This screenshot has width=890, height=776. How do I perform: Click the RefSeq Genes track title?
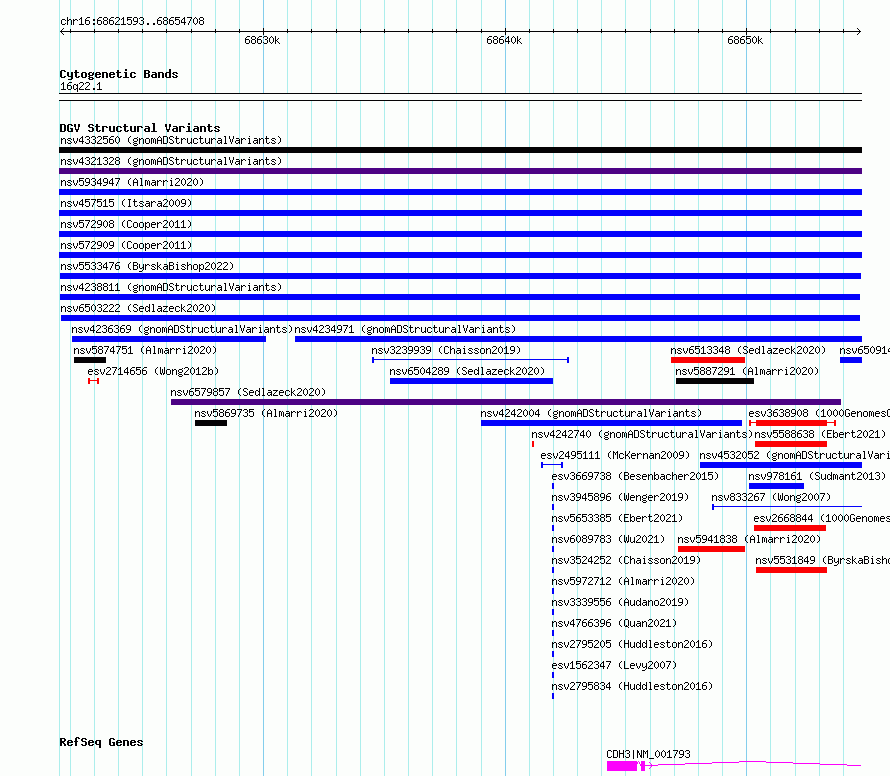tap(101, 743)
